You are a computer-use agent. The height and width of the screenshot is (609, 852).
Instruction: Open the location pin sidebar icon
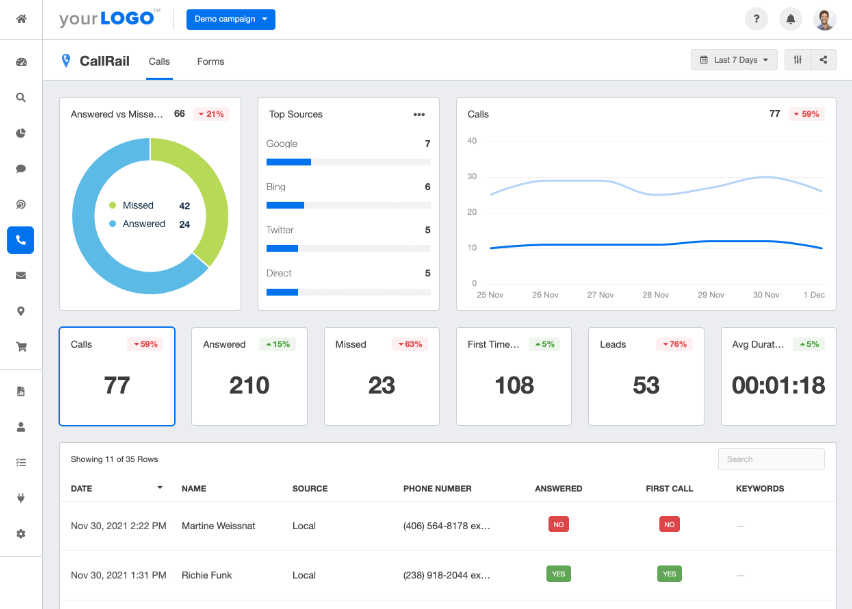21,310
